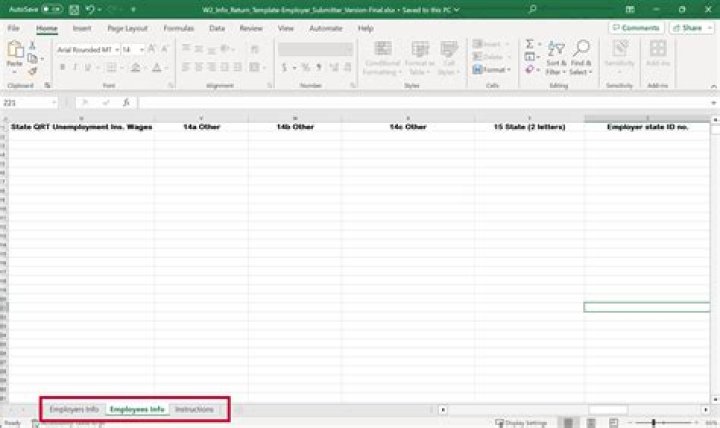Open the Format cells dropdown
The width and height of the screenshot is (720, 428).
491,70
